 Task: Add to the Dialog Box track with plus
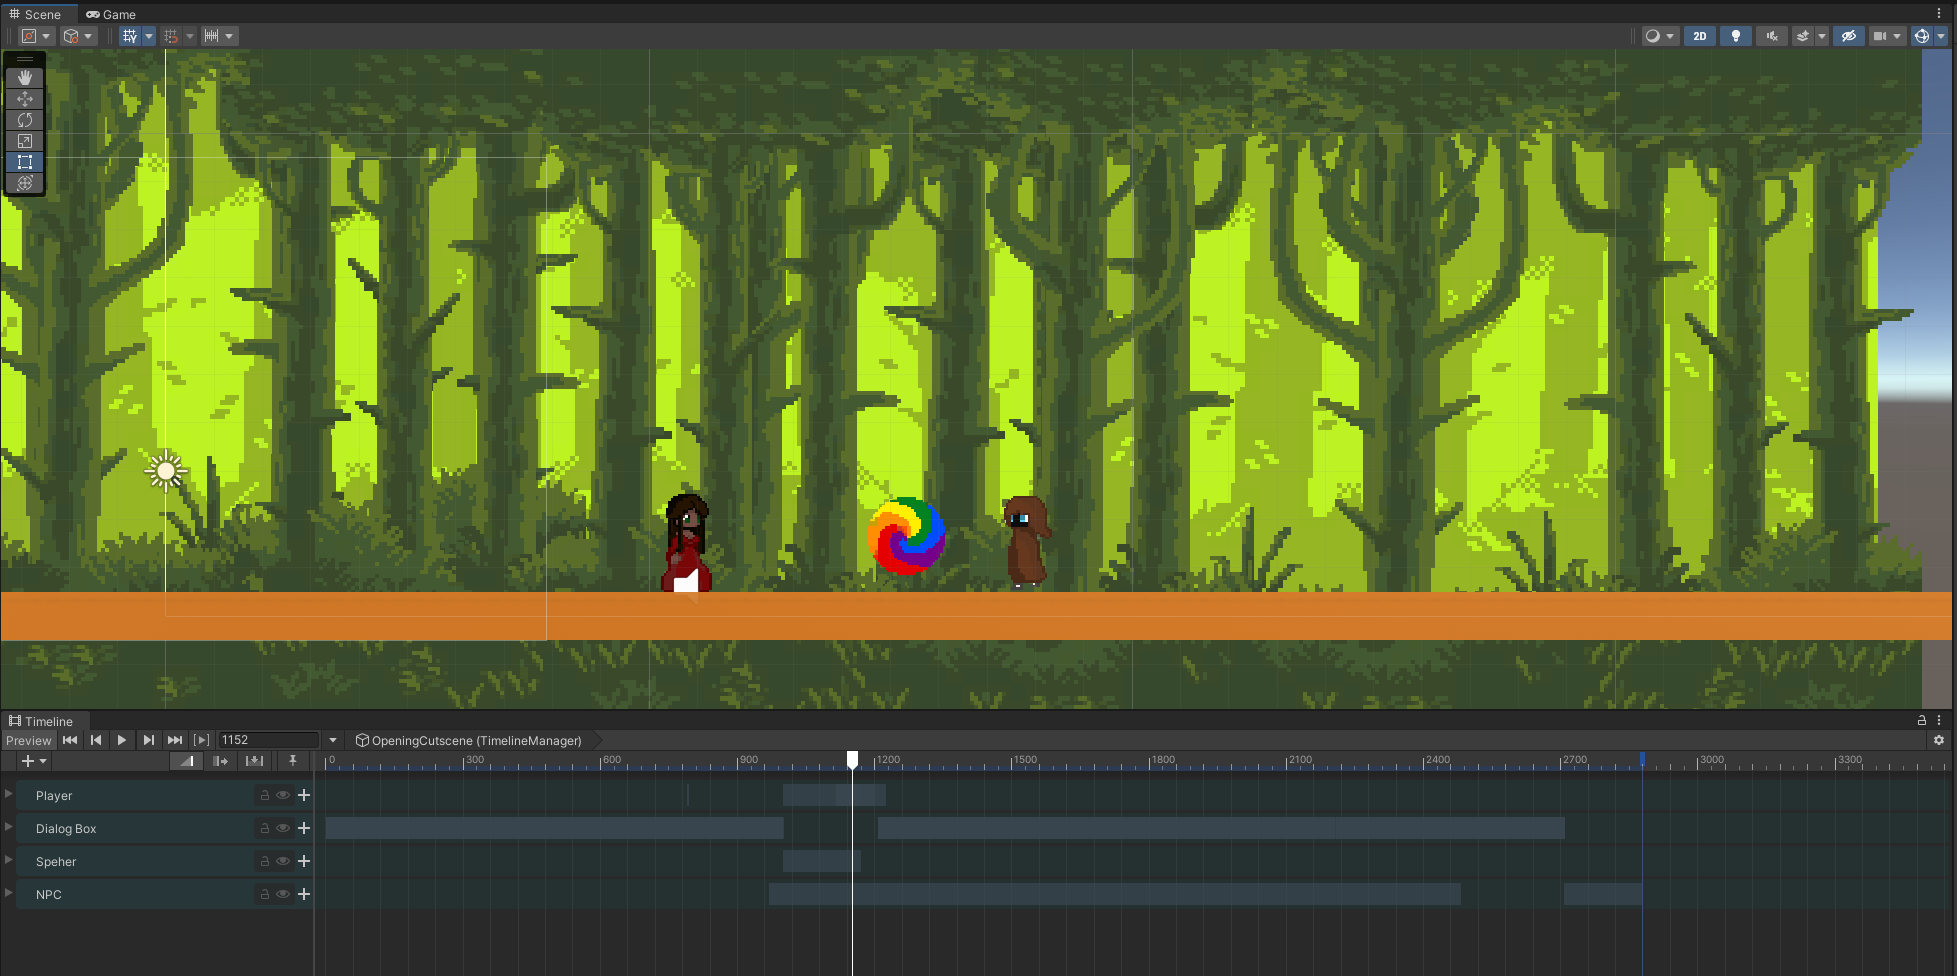point(304,828)
